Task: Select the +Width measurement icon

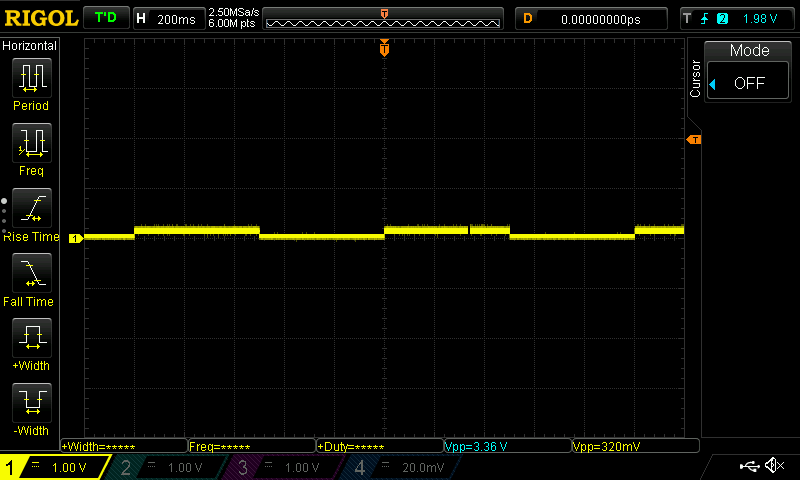Action: tap(32, 337)
